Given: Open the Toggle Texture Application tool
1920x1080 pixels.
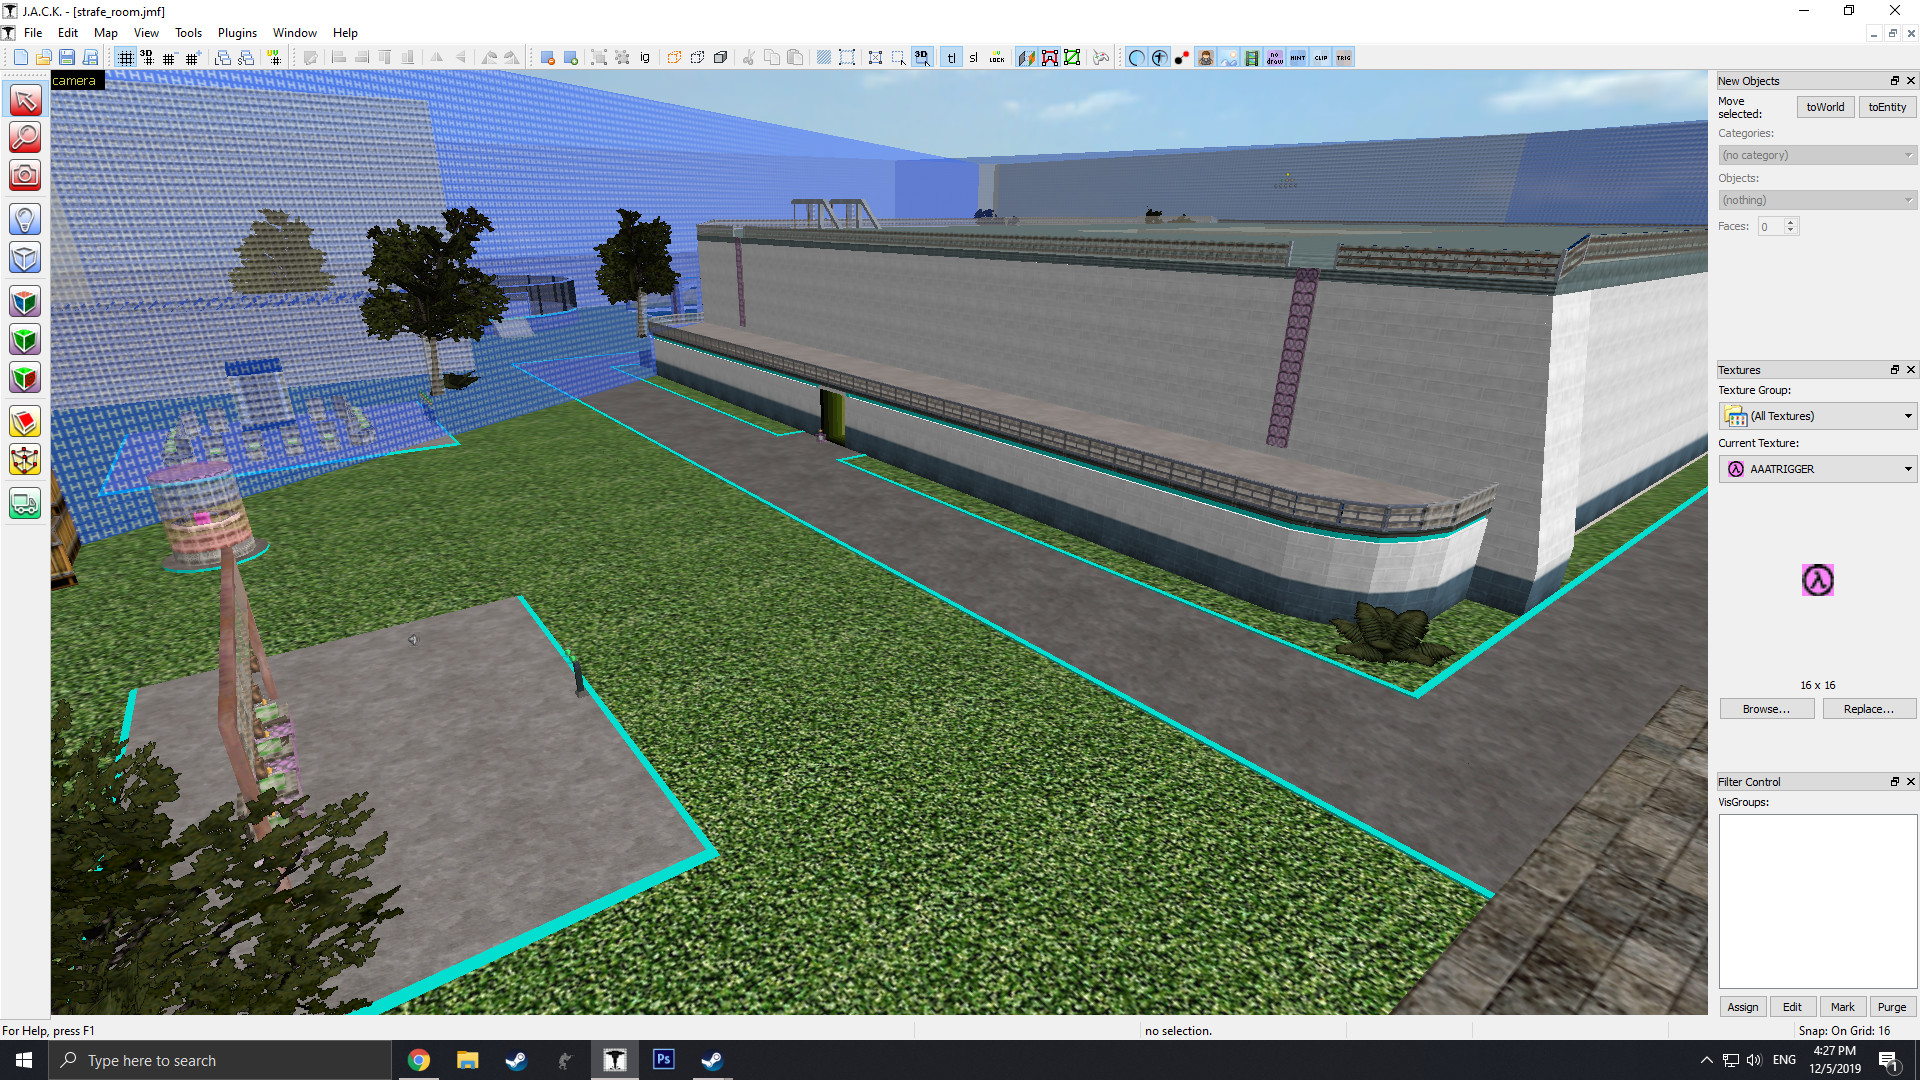Looking at the screenshot, I should [x=25, y=301].
